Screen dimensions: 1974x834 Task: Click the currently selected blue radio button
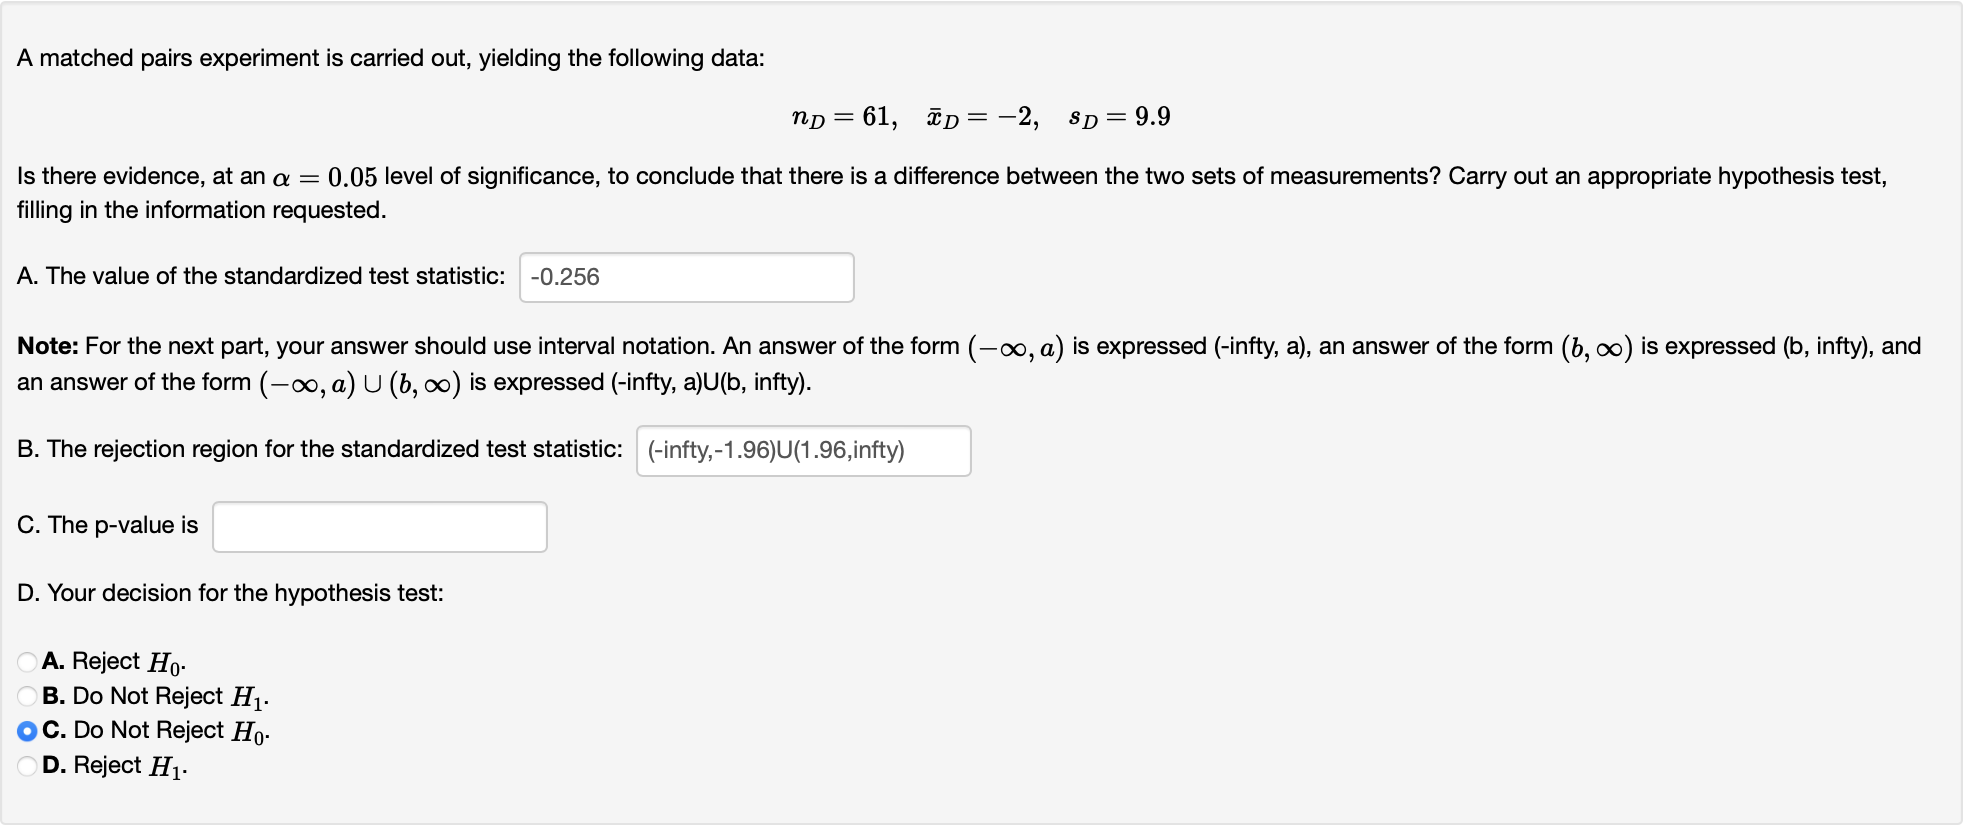(x=25, y=730)
